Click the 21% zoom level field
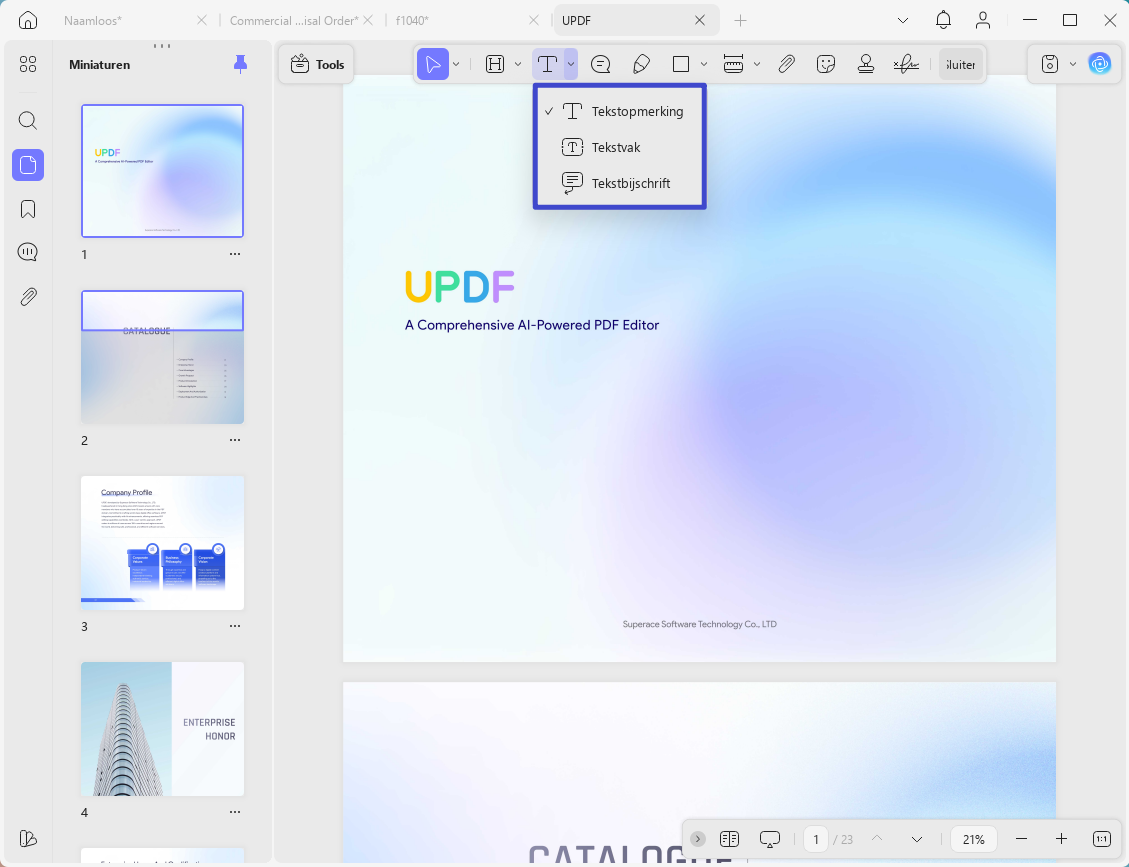The width and height of the screenshot is (1129, 867). pyautogui.click(x=973, y=839)
